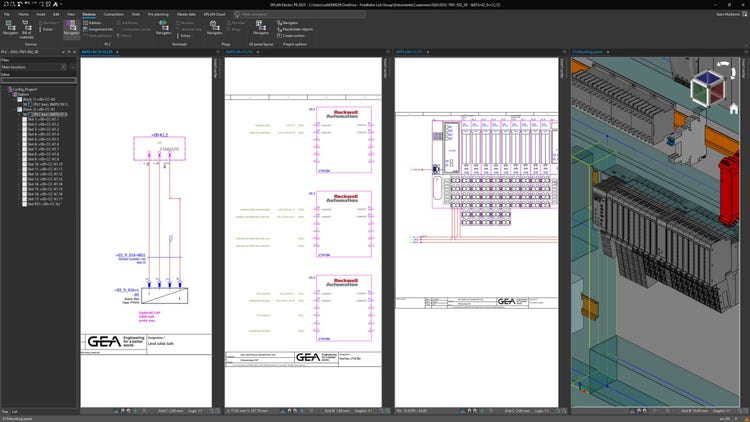
Task: Tick the Slot 5 checkbox in tree
Action: tap(27, 141)
